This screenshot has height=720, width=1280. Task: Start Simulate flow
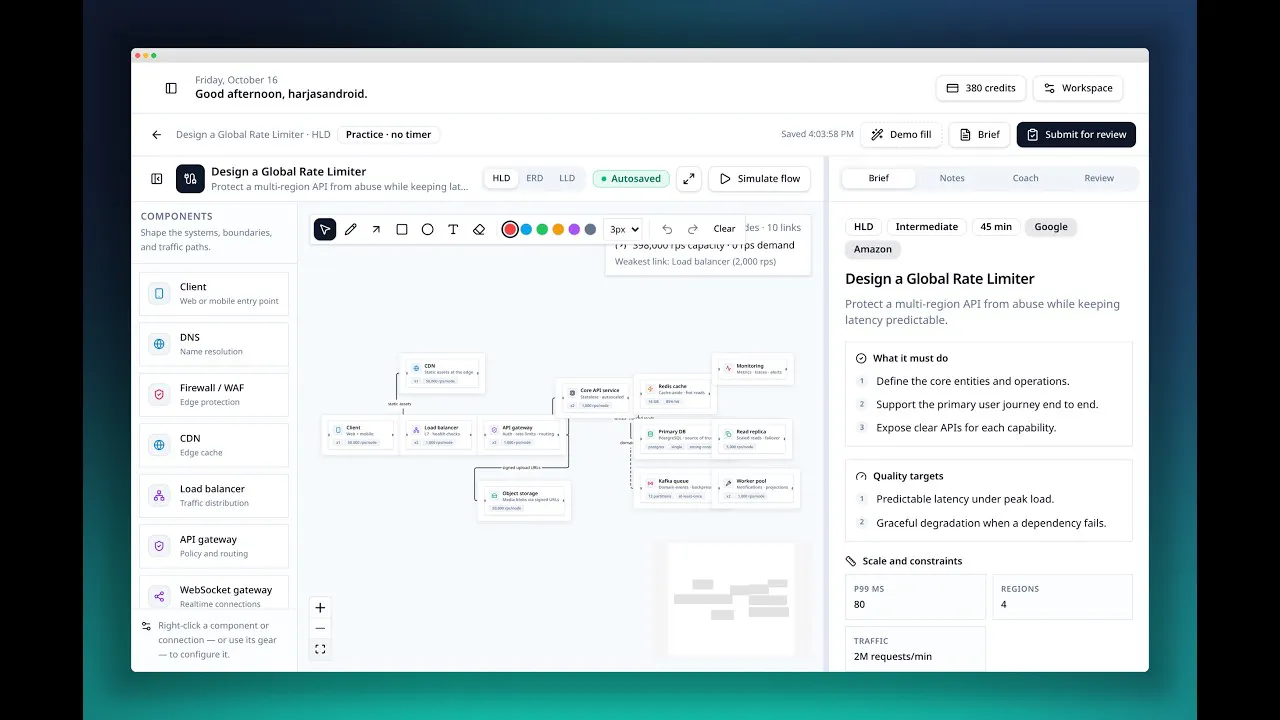point(760,179)
